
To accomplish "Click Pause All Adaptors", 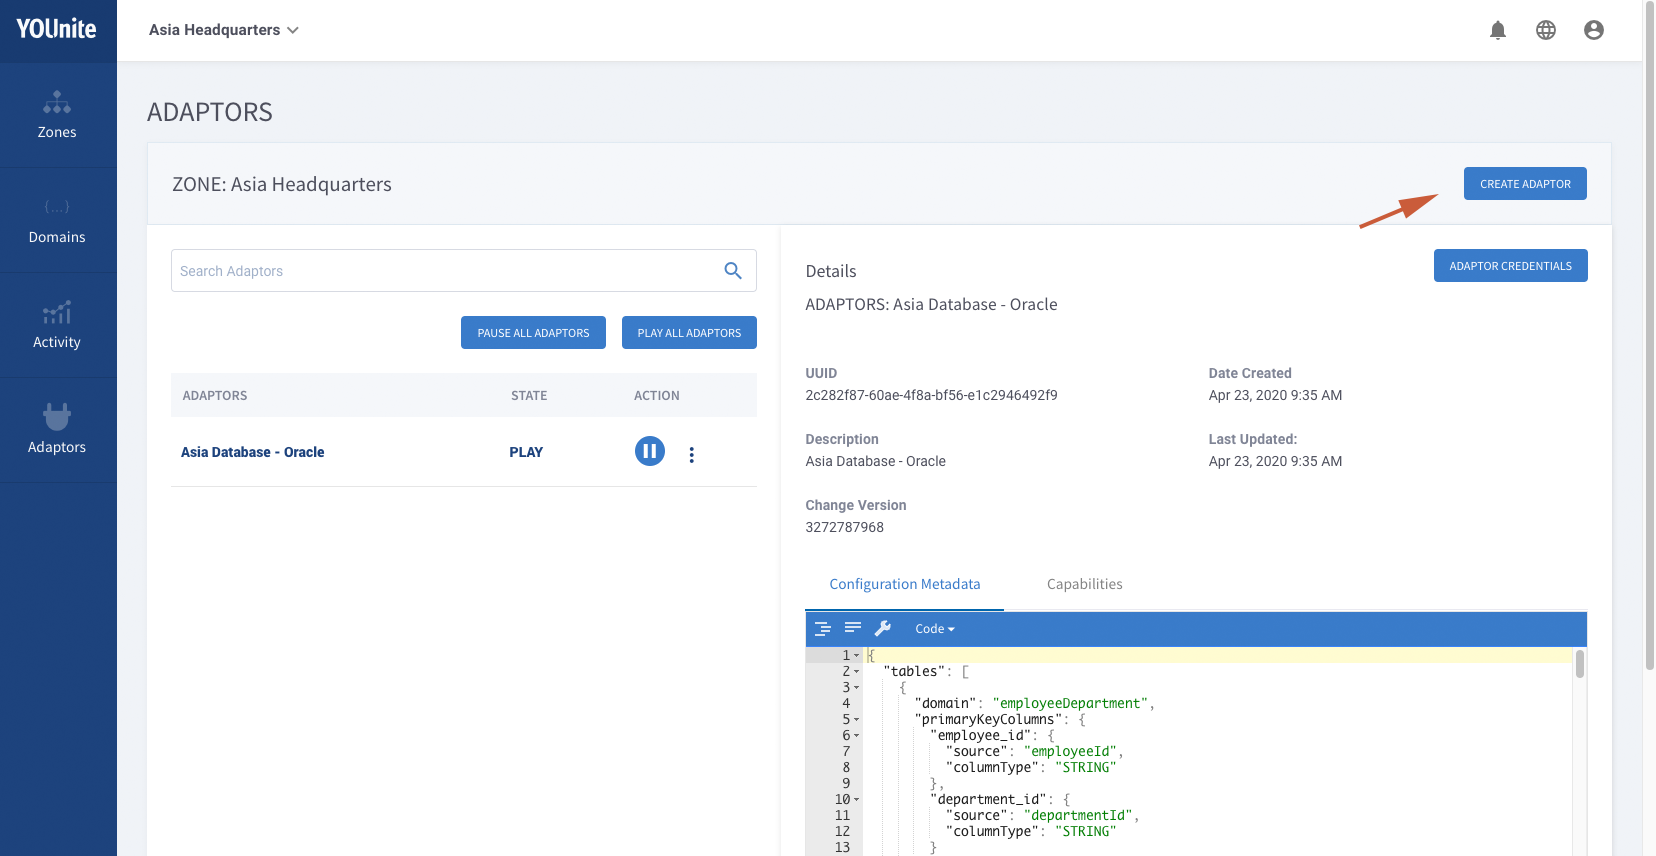I will (533, 333).
